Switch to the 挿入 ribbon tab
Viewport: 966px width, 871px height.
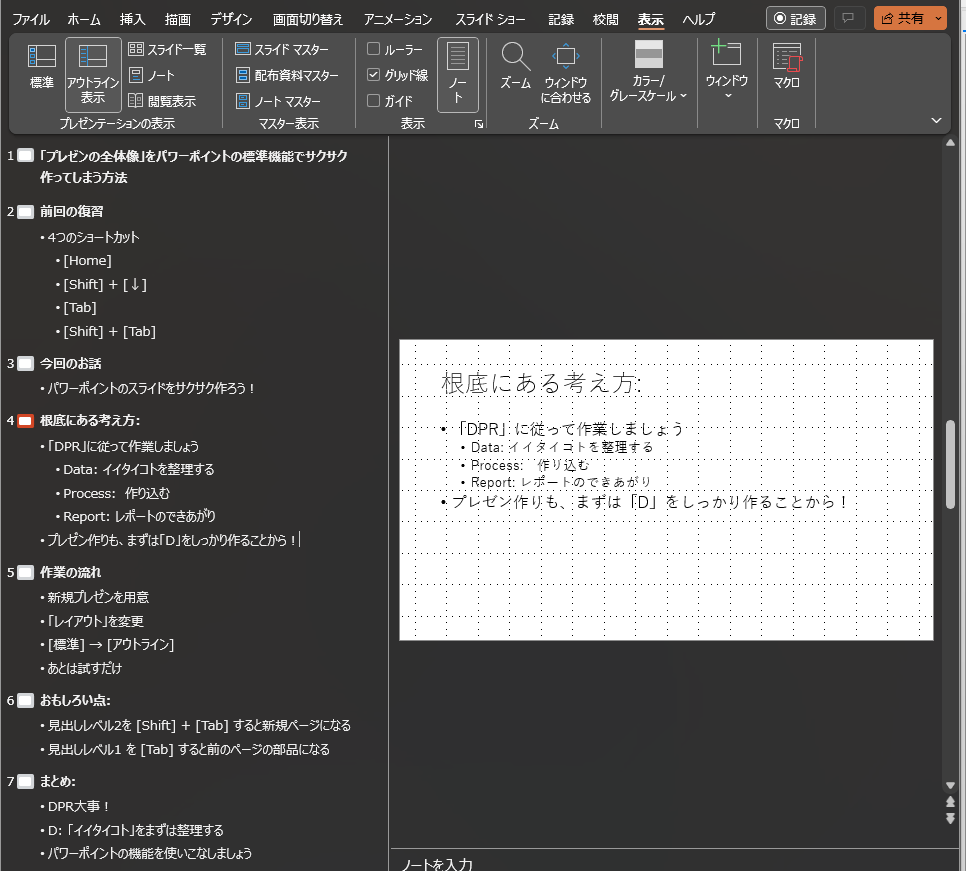[x=132, y=19]
